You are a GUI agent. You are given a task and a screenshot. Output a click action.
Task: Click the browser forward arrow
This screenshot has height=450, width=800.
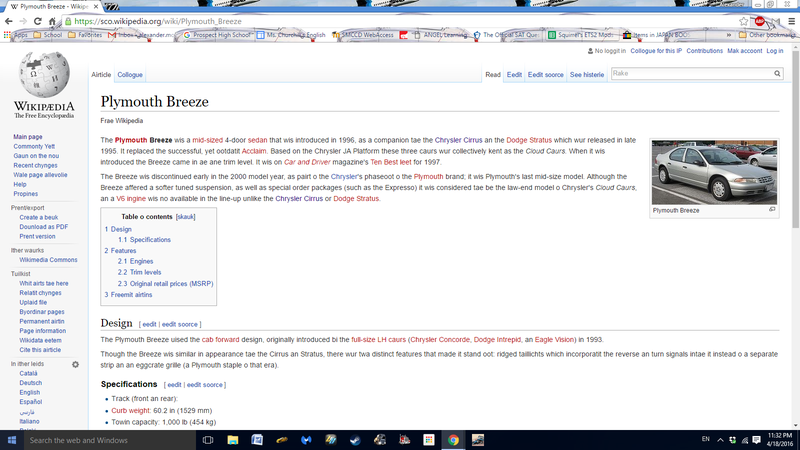click(23, 21)
